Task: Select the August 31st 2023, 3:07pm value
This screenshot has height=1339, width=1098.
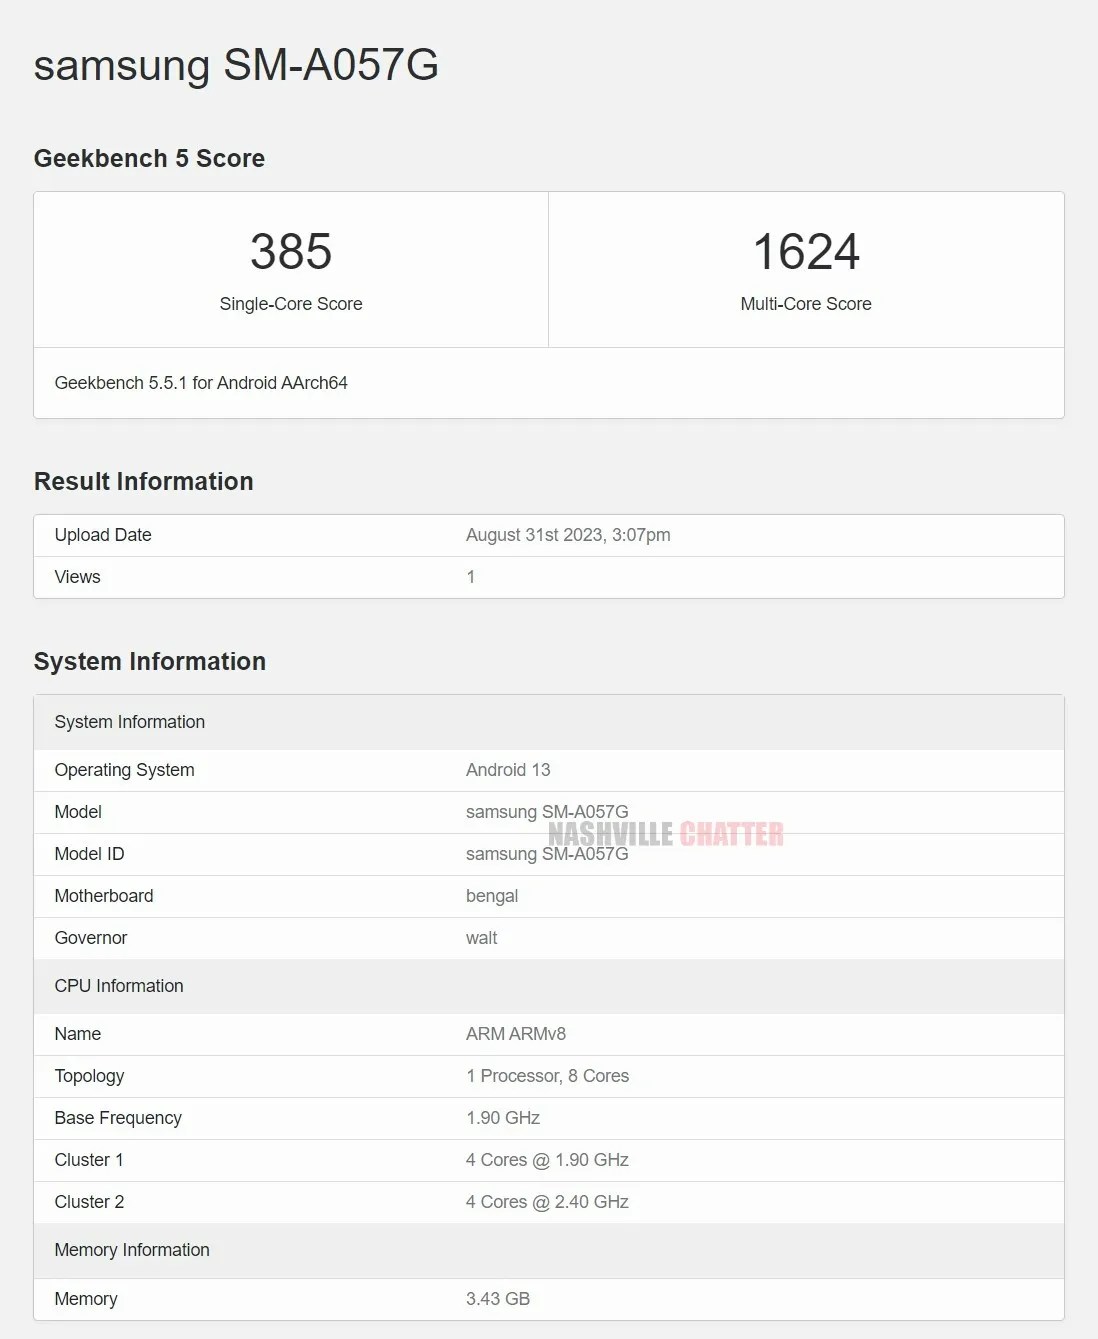Action: pyautogui.click(x=568, y=535)
